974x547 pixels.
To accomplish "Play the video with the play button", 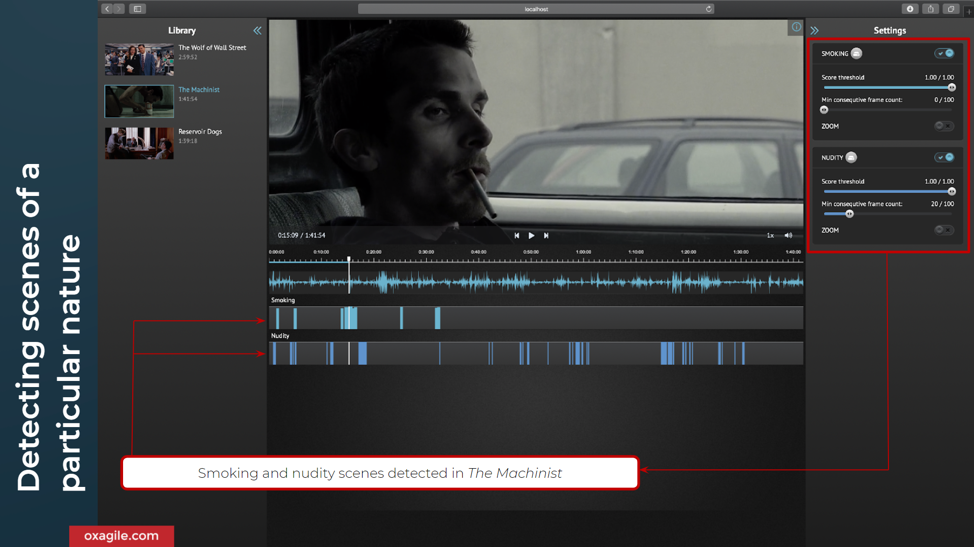I will (531, 236).
